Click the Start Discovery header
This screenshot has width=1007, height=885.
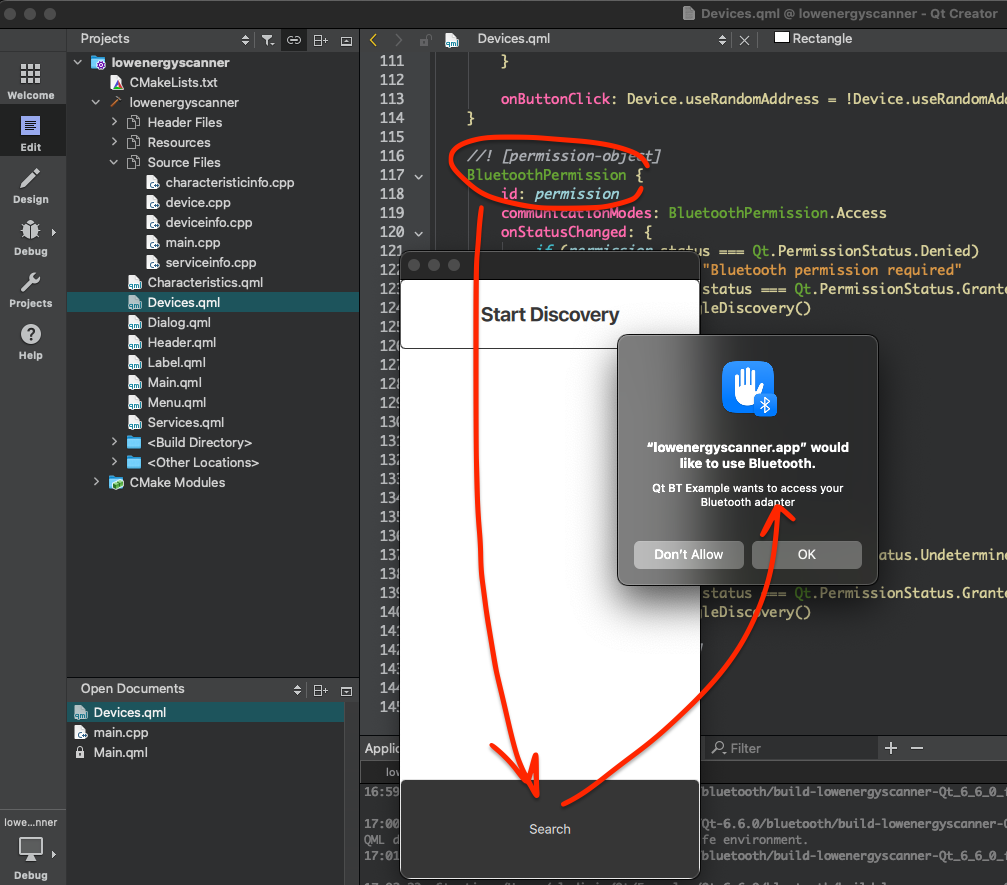pyautogui.click(x=550, y=315)
